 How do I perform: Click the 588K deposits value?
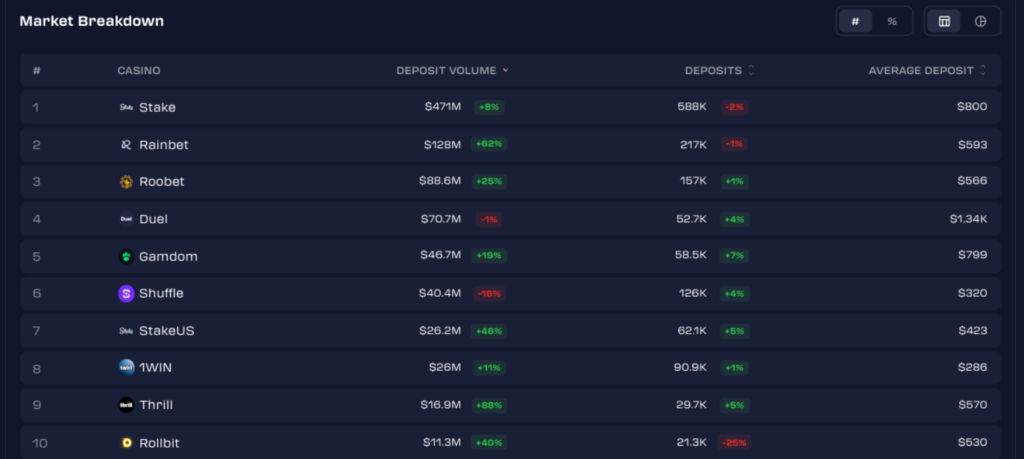coord(692,106)
